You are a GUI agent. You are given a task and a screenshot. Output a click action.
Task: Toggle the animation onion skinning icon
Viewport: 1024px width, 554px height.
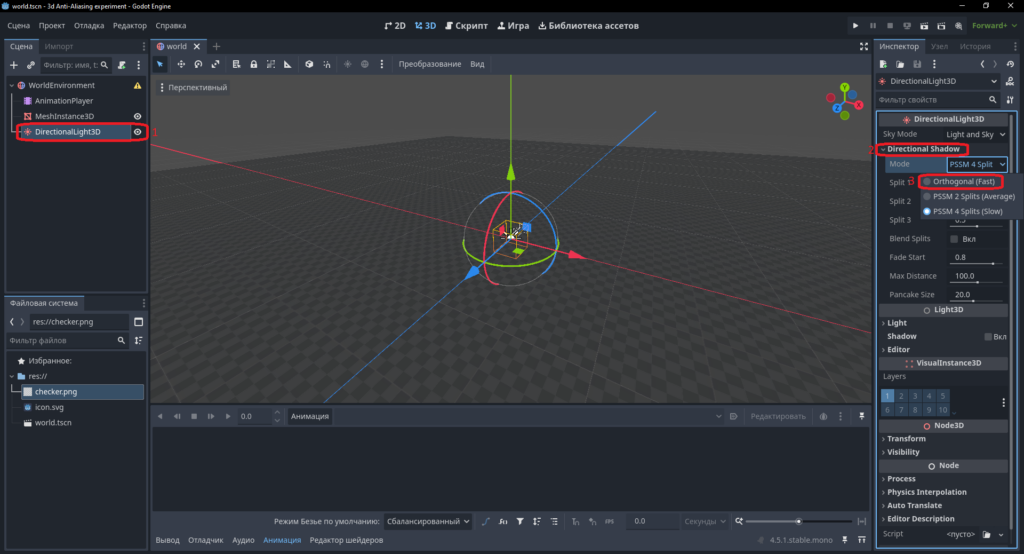pos(824,416)
